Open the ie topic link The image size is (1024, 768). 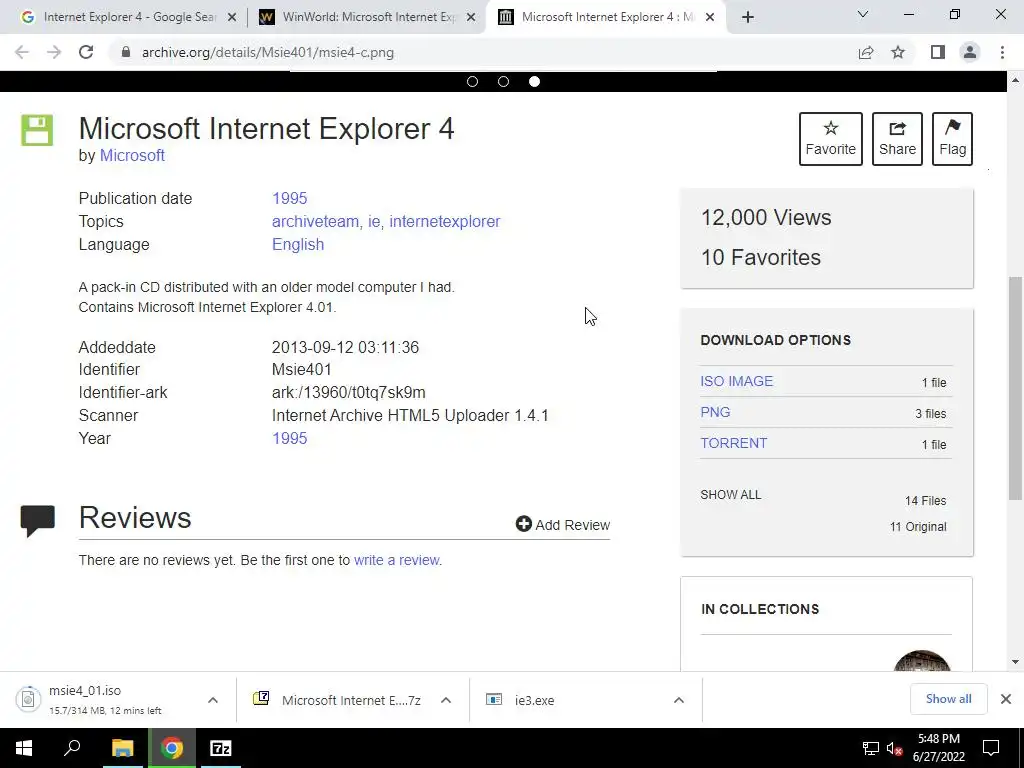pyautogui.click(x=374, y=221)
